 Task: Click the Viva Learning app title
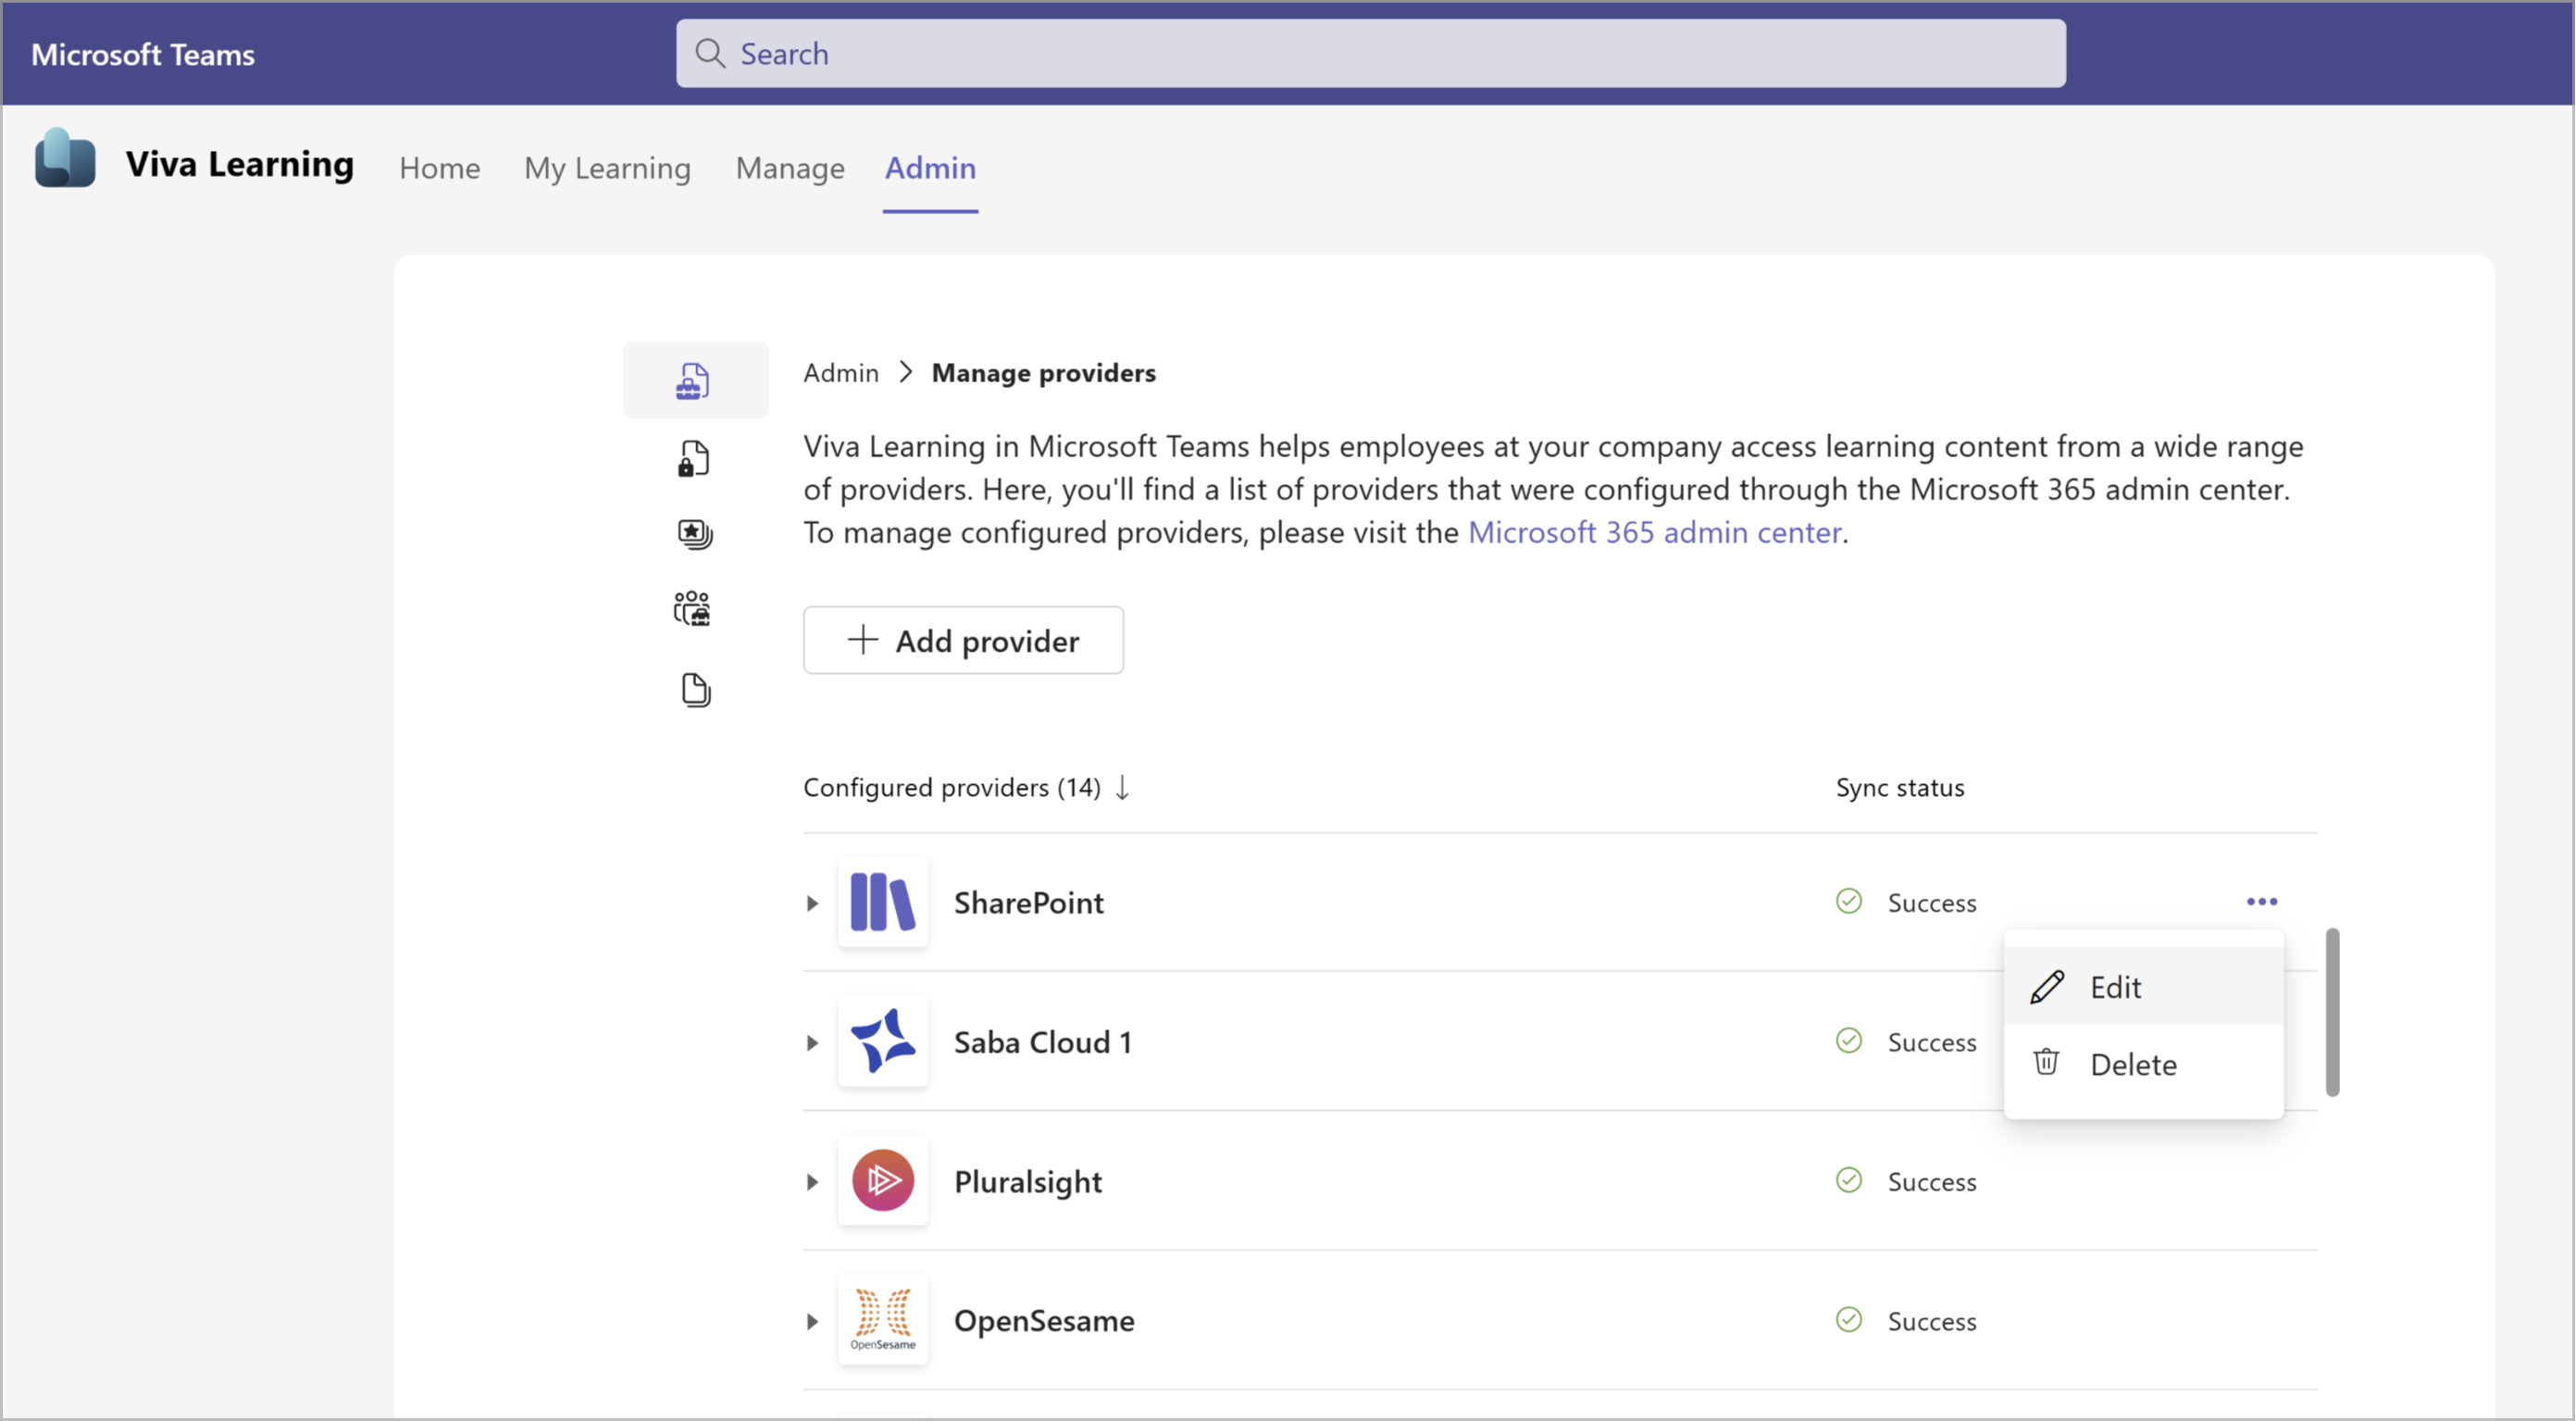(x=240, y=164)
